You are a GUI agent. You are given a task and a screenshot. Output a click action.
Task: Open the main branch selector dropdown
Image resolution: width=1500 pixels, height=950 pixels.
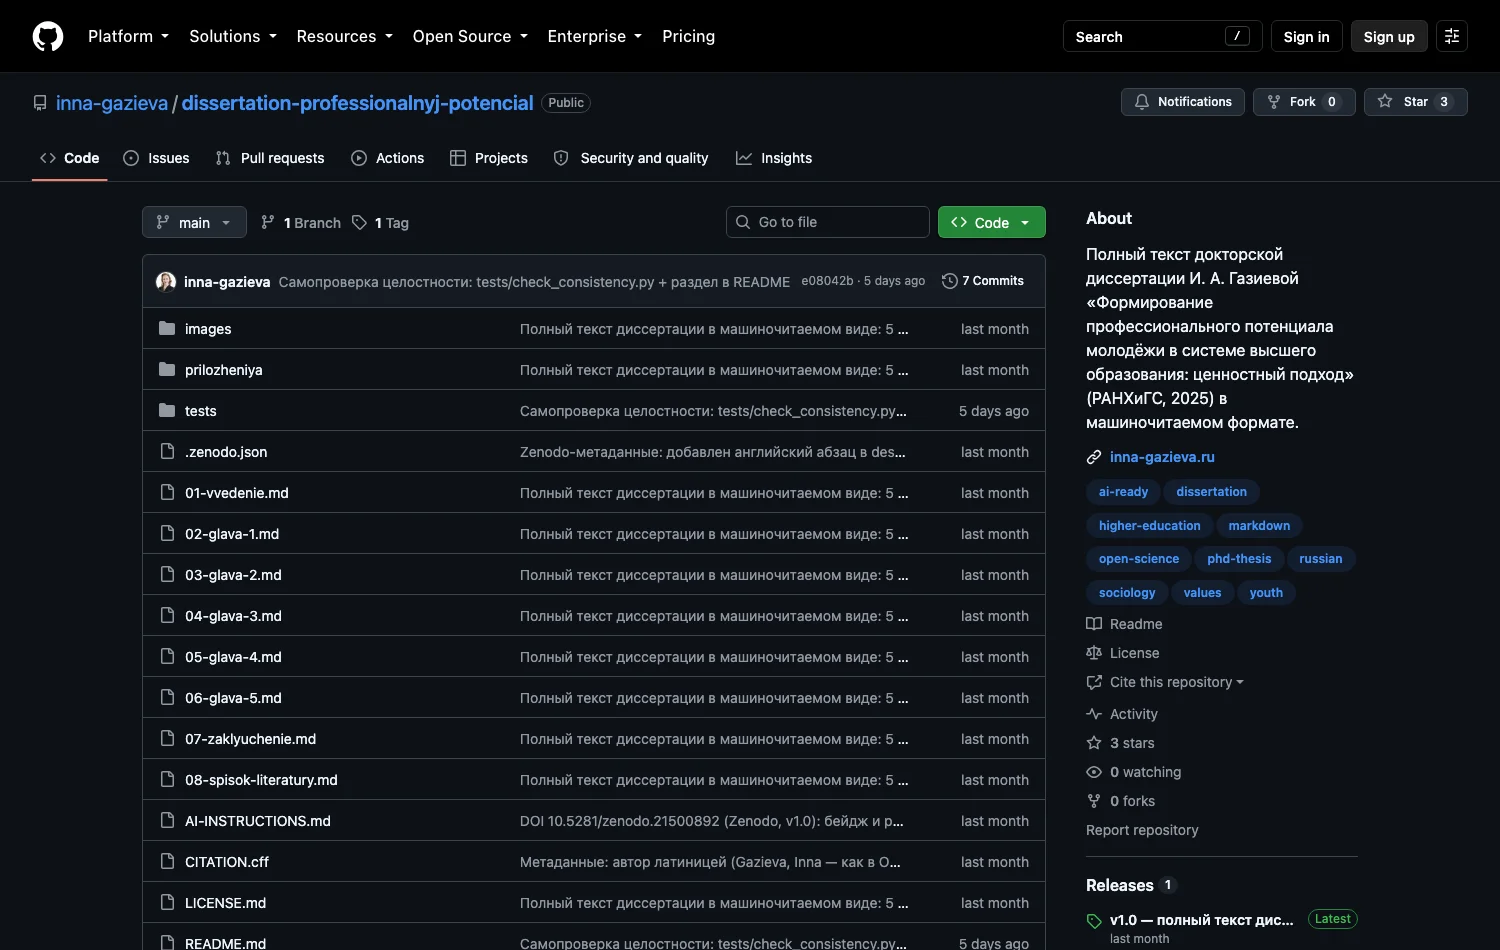click(x=194, y=222)
